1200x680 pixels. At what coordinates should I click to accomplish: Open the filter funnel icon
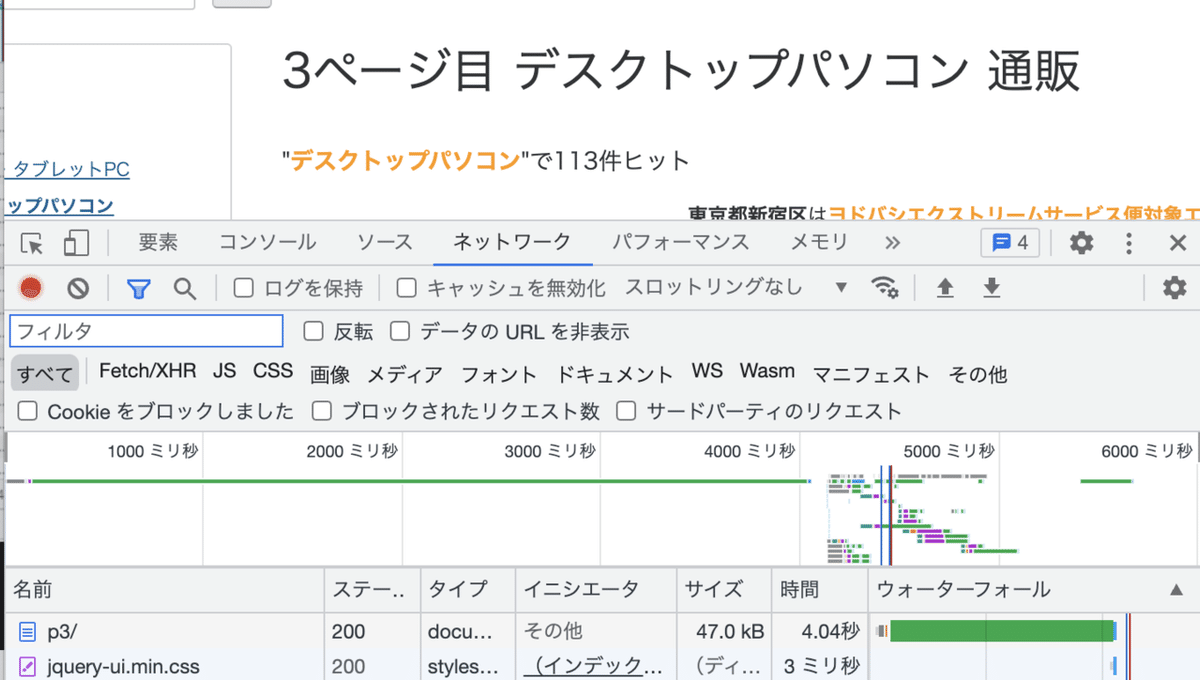point(138,288)
